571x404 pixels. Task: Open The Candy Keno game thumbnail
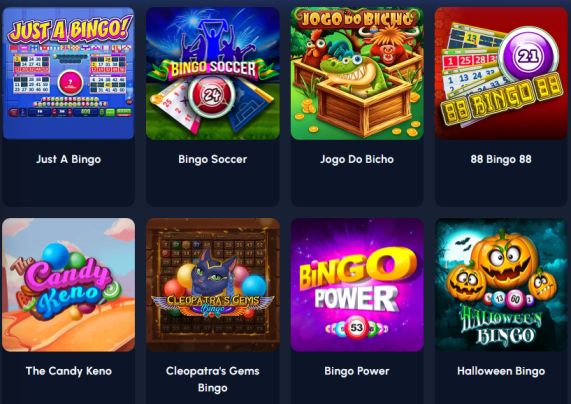[x=68, y=285]
